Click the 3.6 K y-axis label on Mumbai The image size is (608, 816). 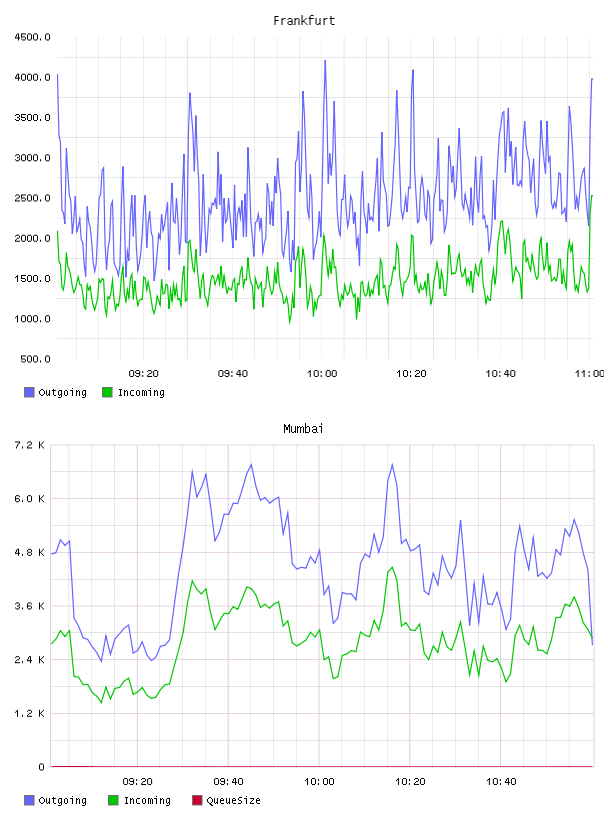tap(29, 606)
